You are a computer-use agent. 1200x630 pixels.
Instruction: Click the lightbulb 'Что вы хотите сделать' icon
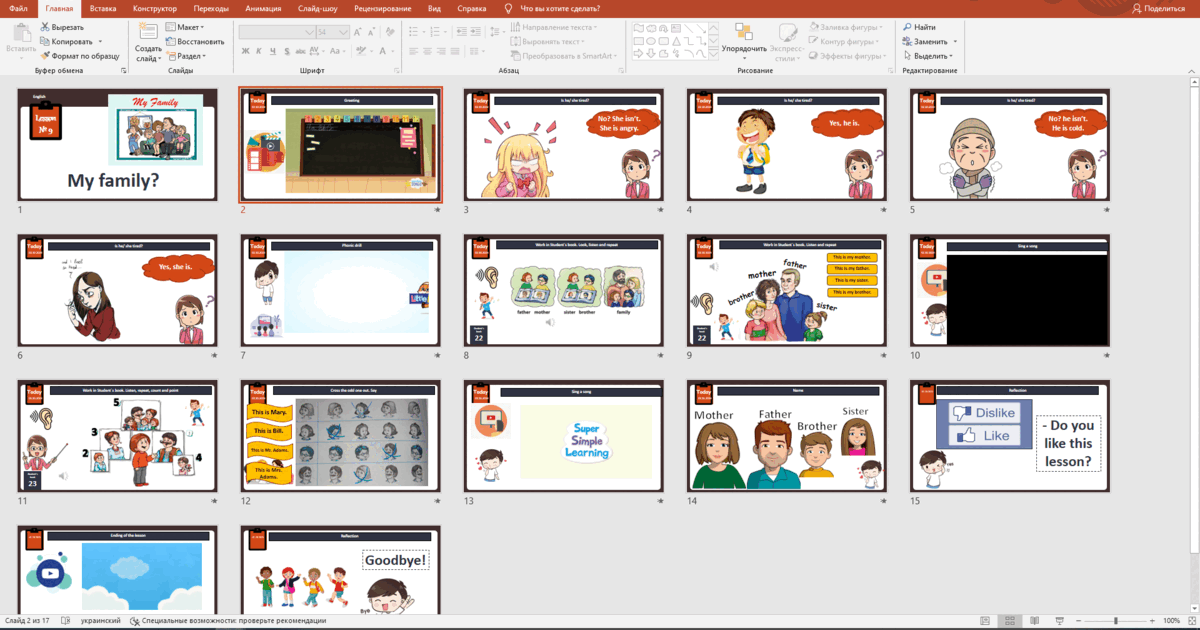tap(509, 8)
